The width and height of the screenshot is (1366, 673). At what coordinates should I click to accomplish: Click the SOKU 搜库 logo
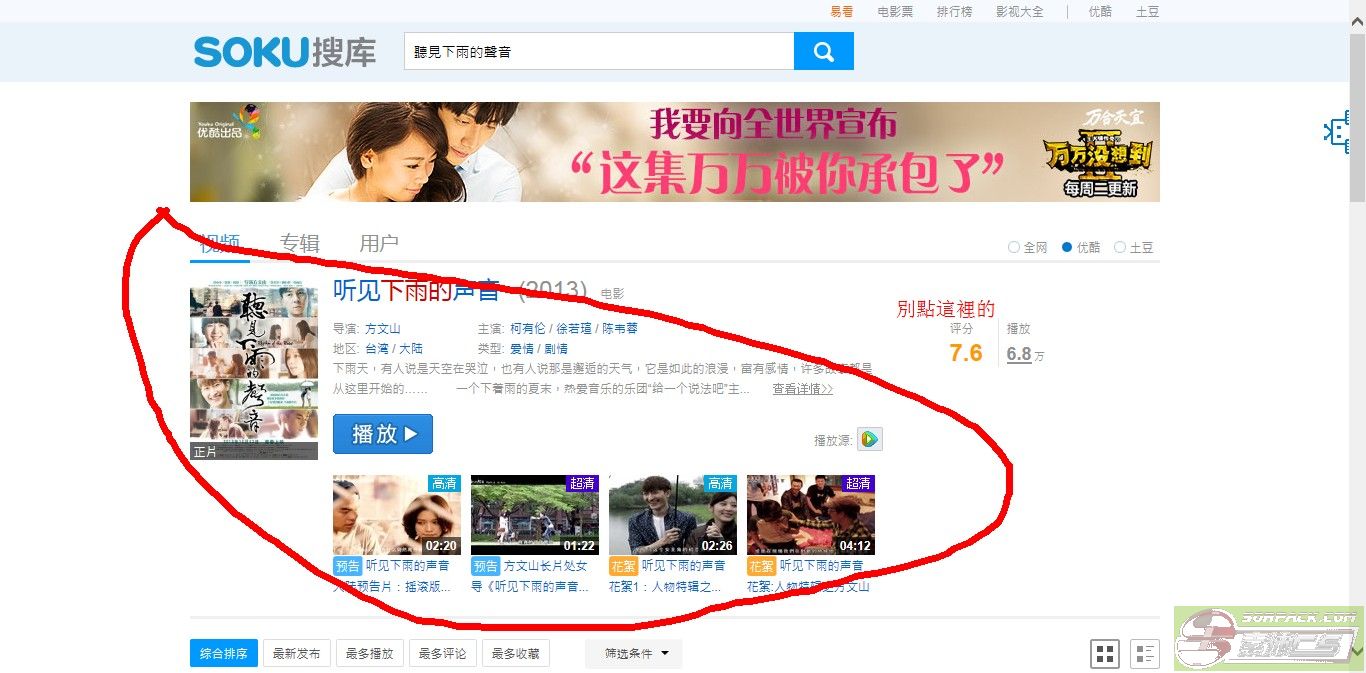pos(284,52)
